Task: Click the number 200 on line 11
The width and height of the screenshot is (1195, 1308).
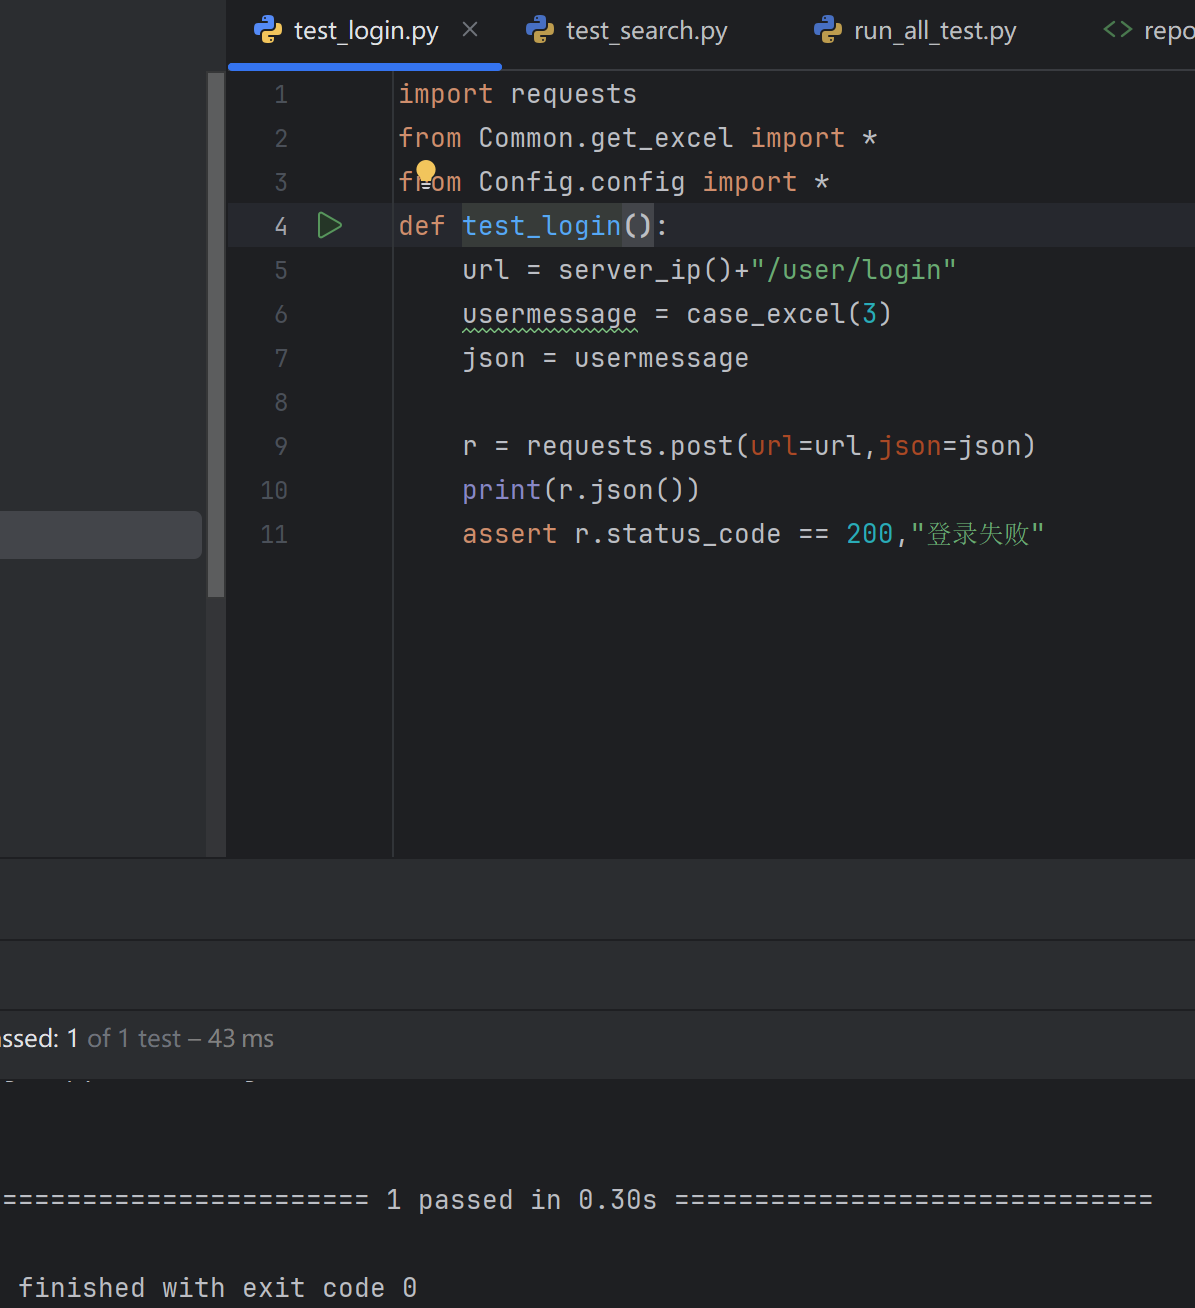Action: click(x=870, y=534)
